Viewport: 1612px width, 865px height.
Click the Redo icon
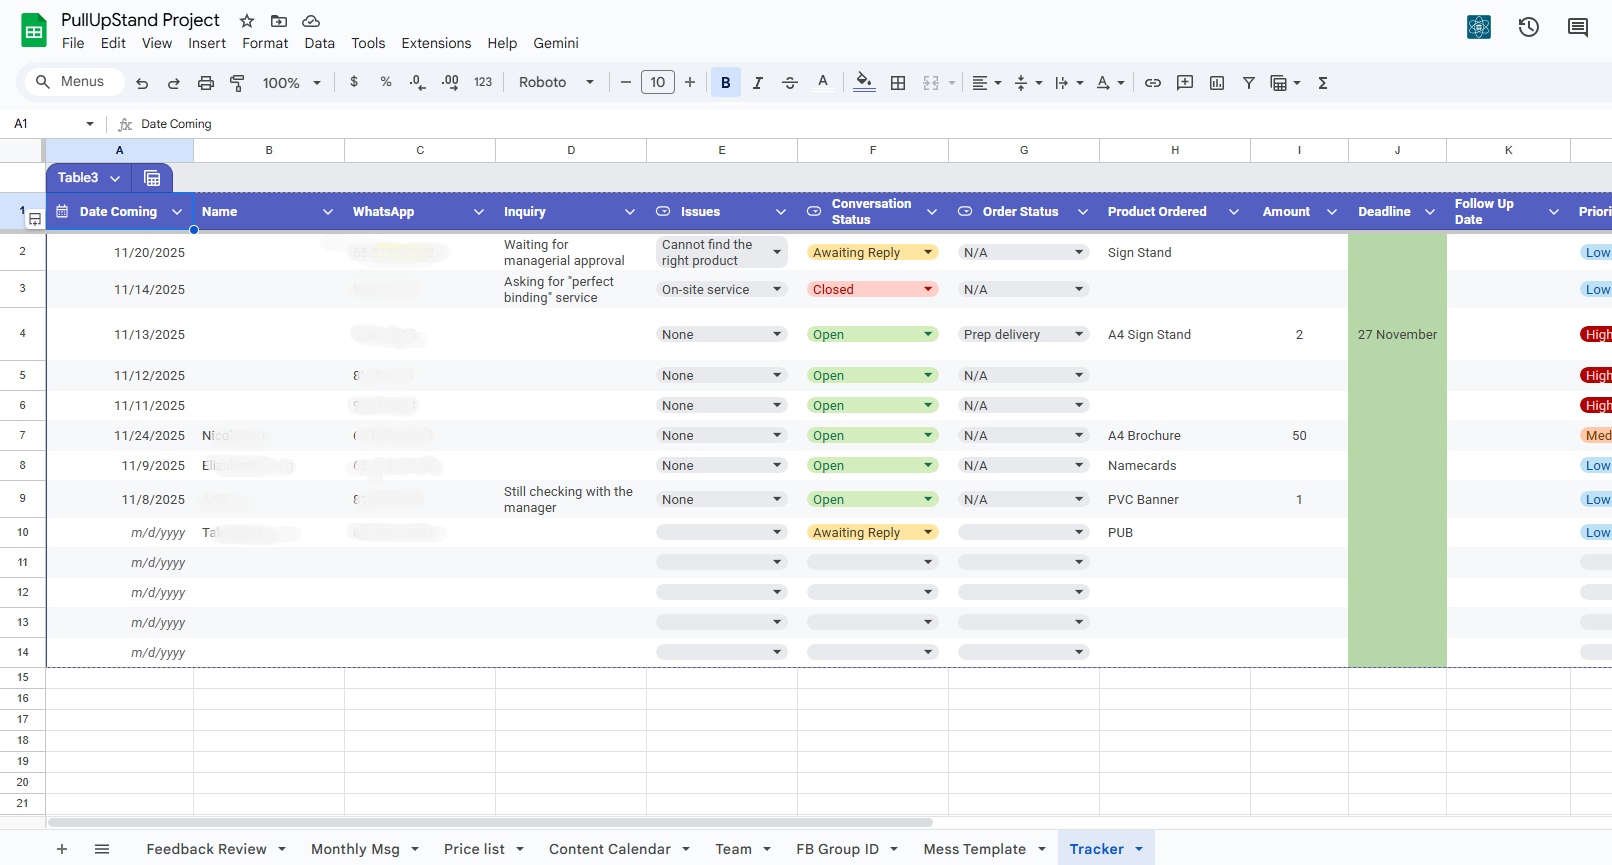[174, 83]
